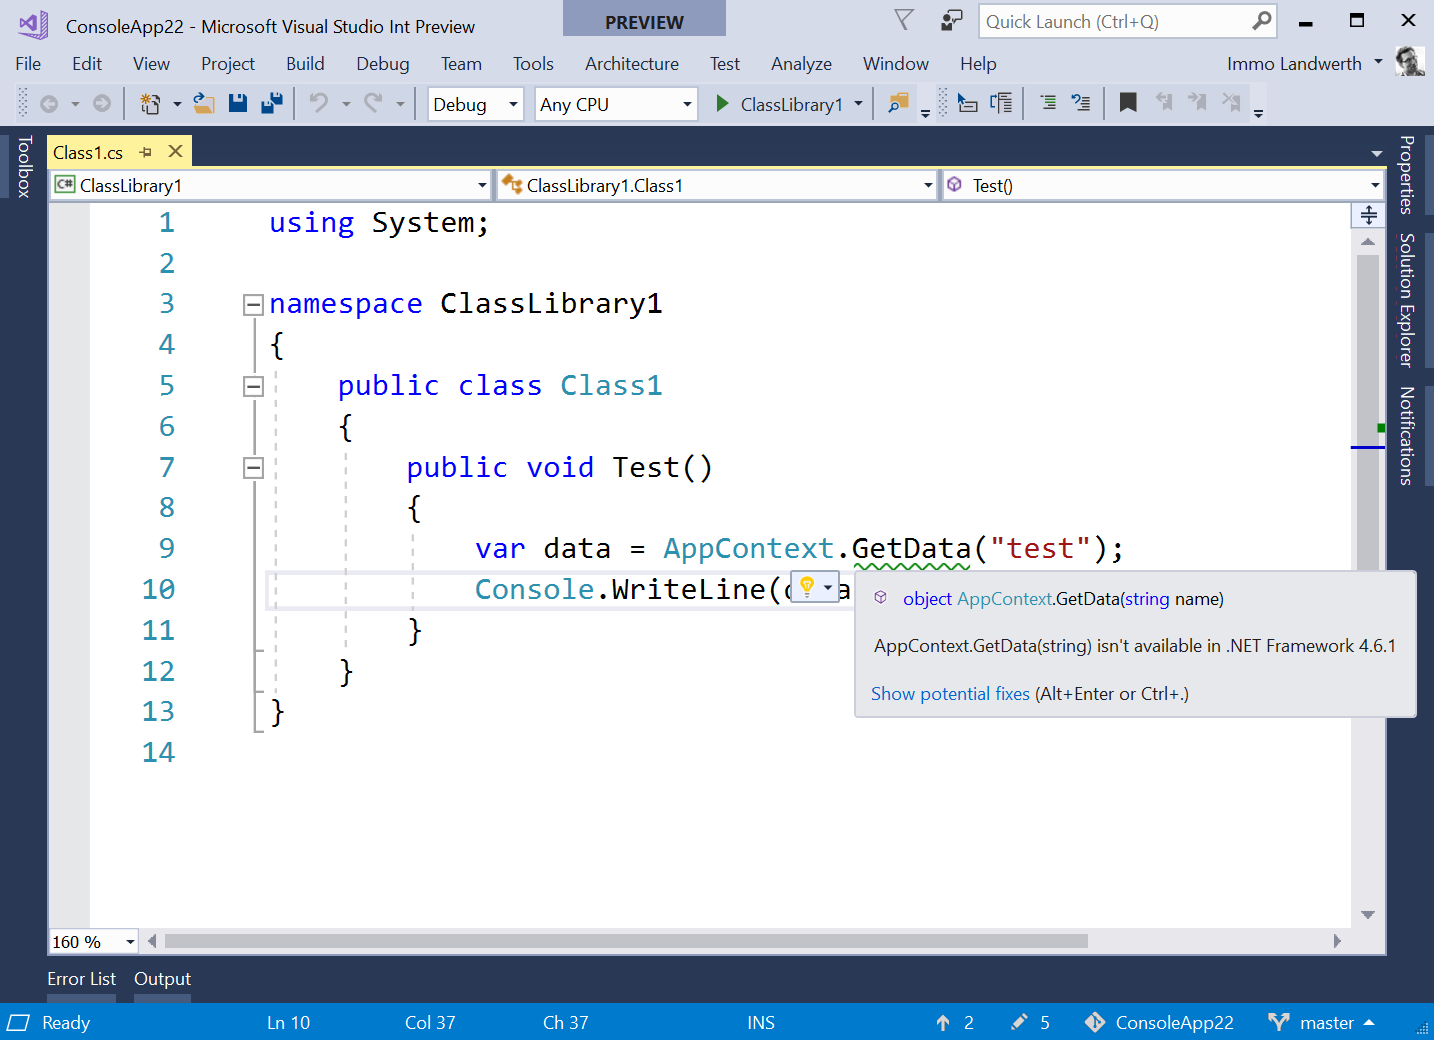This screenshot has width=1434, height=1040.
Task: Click the Quick Launch magnifier icon
Action: tap(1263, 20)
